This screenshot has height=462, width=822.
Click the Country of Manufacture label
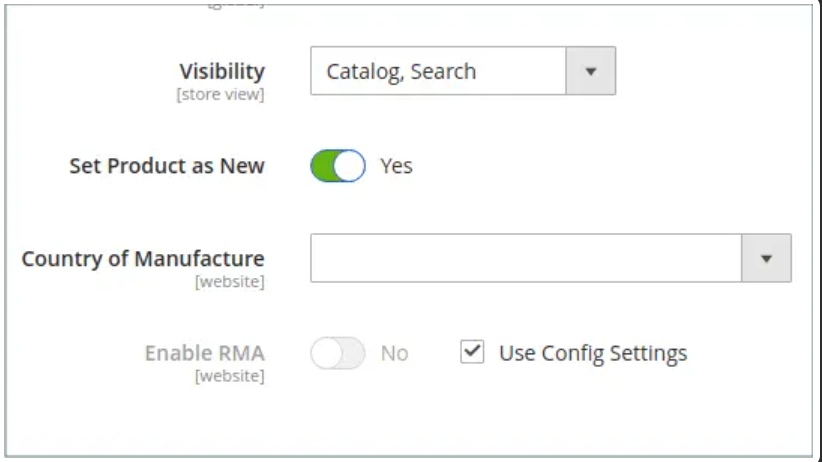[143, 259]
